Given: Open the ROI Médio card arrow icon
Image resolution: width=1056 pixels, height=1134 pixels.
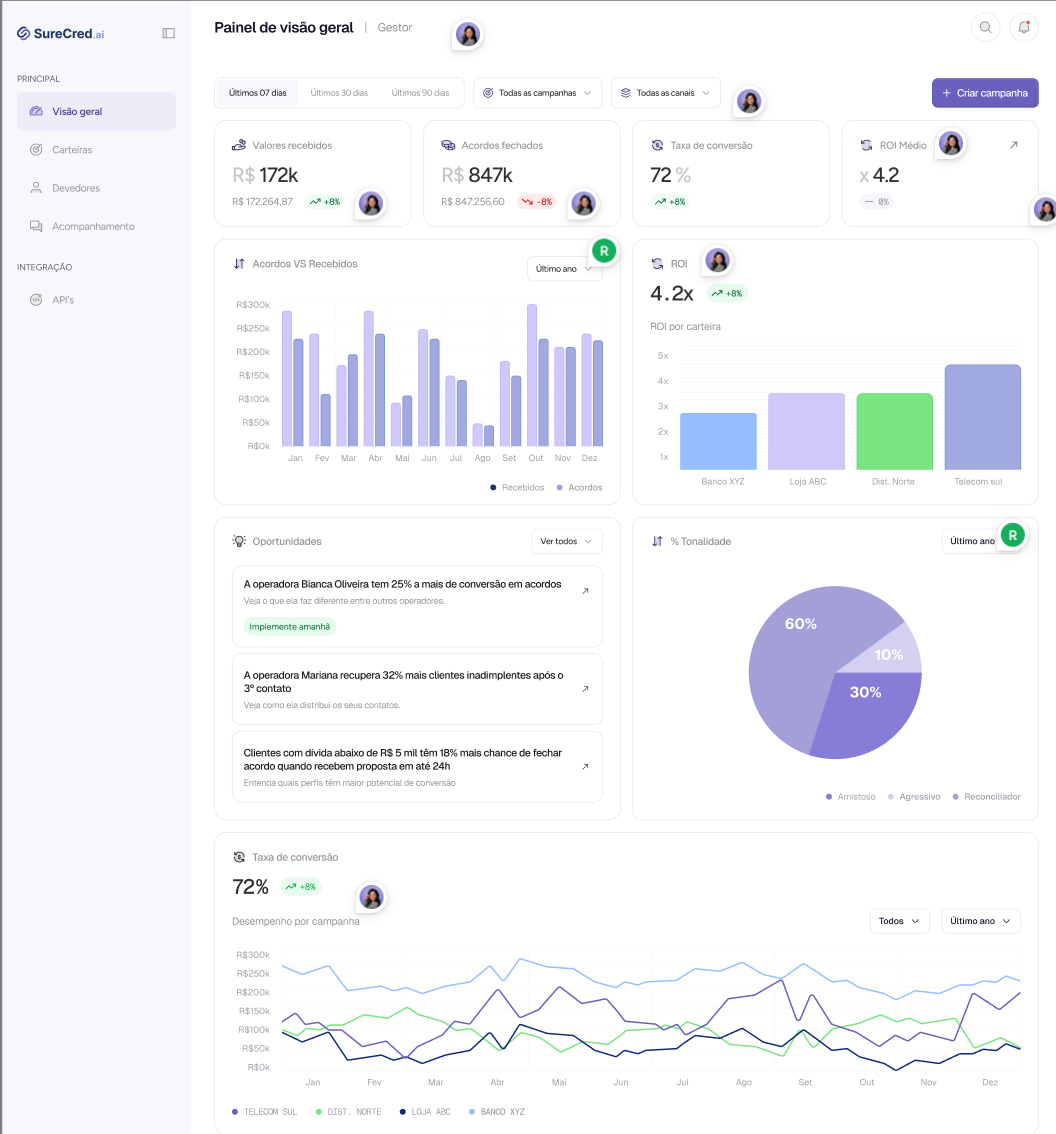Looking at the screenshot, I should [x=1013, y=145].
